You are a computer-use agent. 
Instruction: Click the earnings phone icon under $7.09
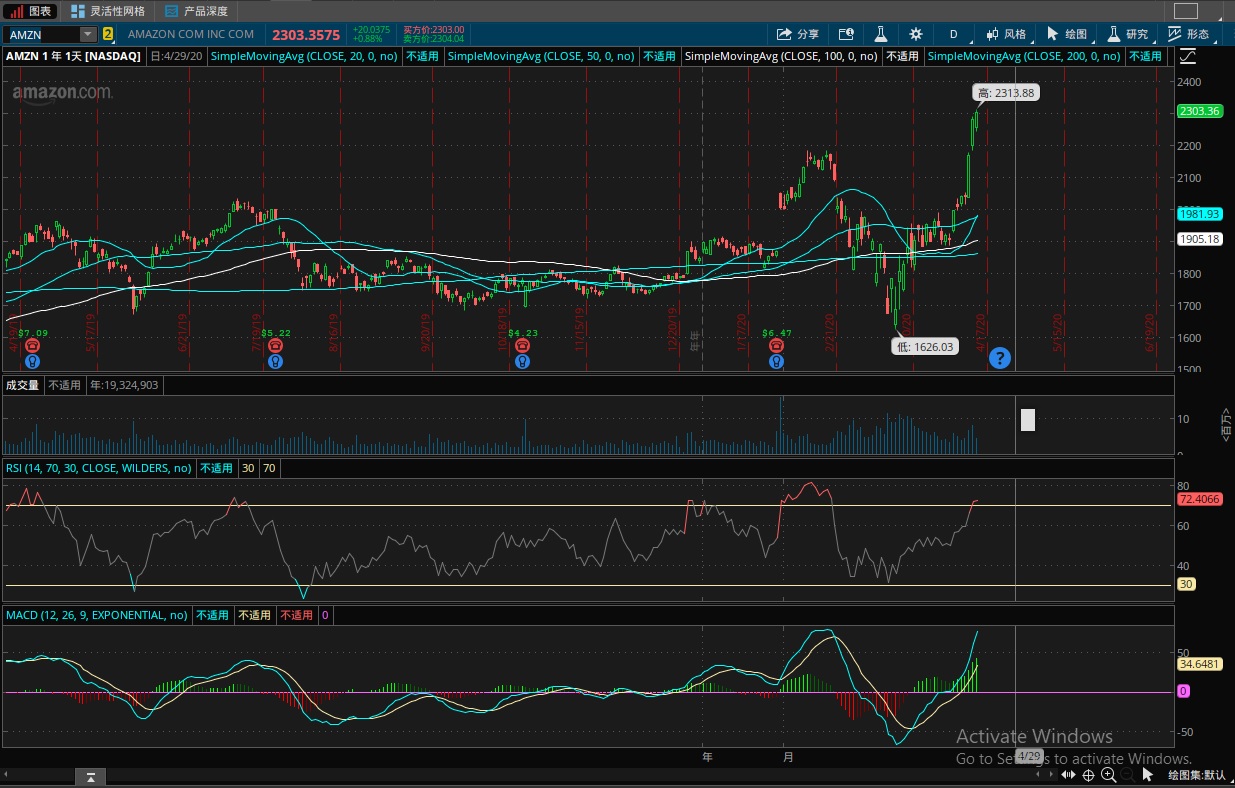point(33,345)
